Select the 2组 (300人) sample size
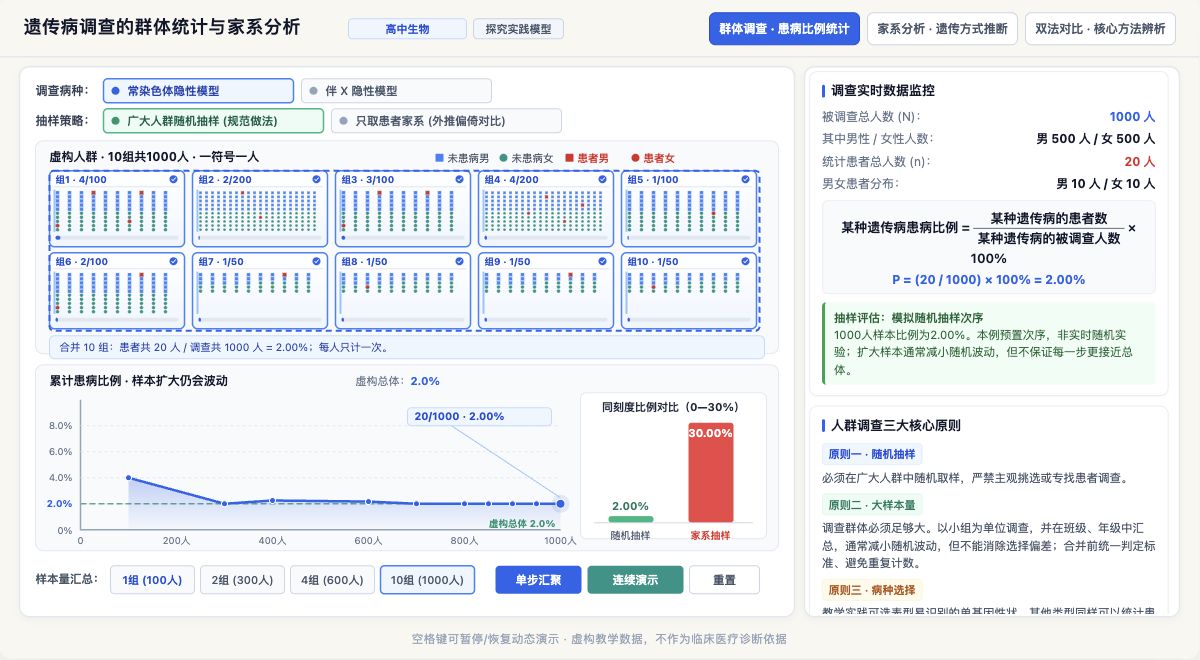1200x660 pixels. coord(242,580)
